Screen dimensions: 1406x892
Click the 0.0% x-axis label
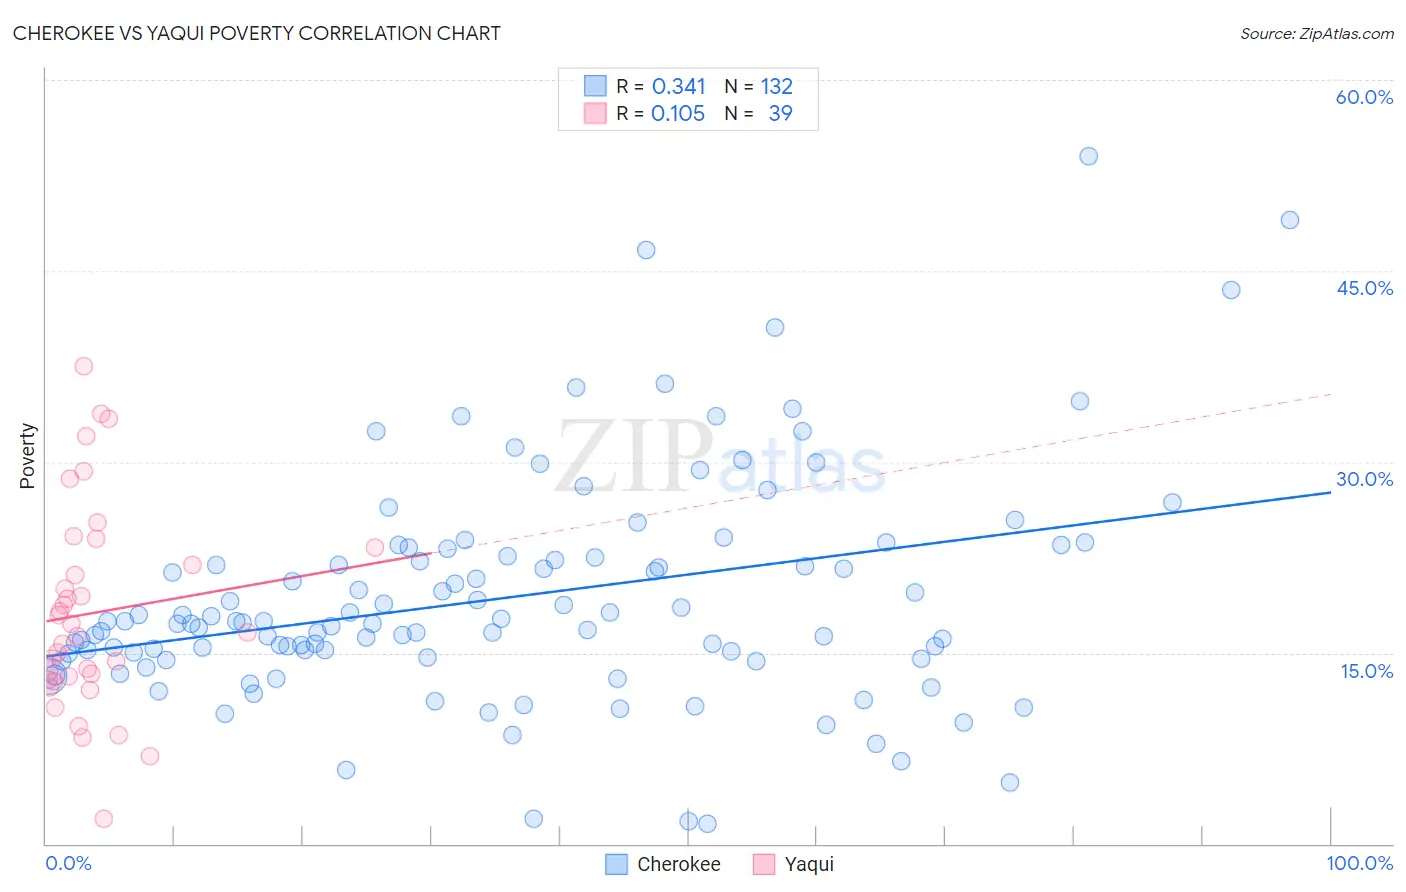68,863
